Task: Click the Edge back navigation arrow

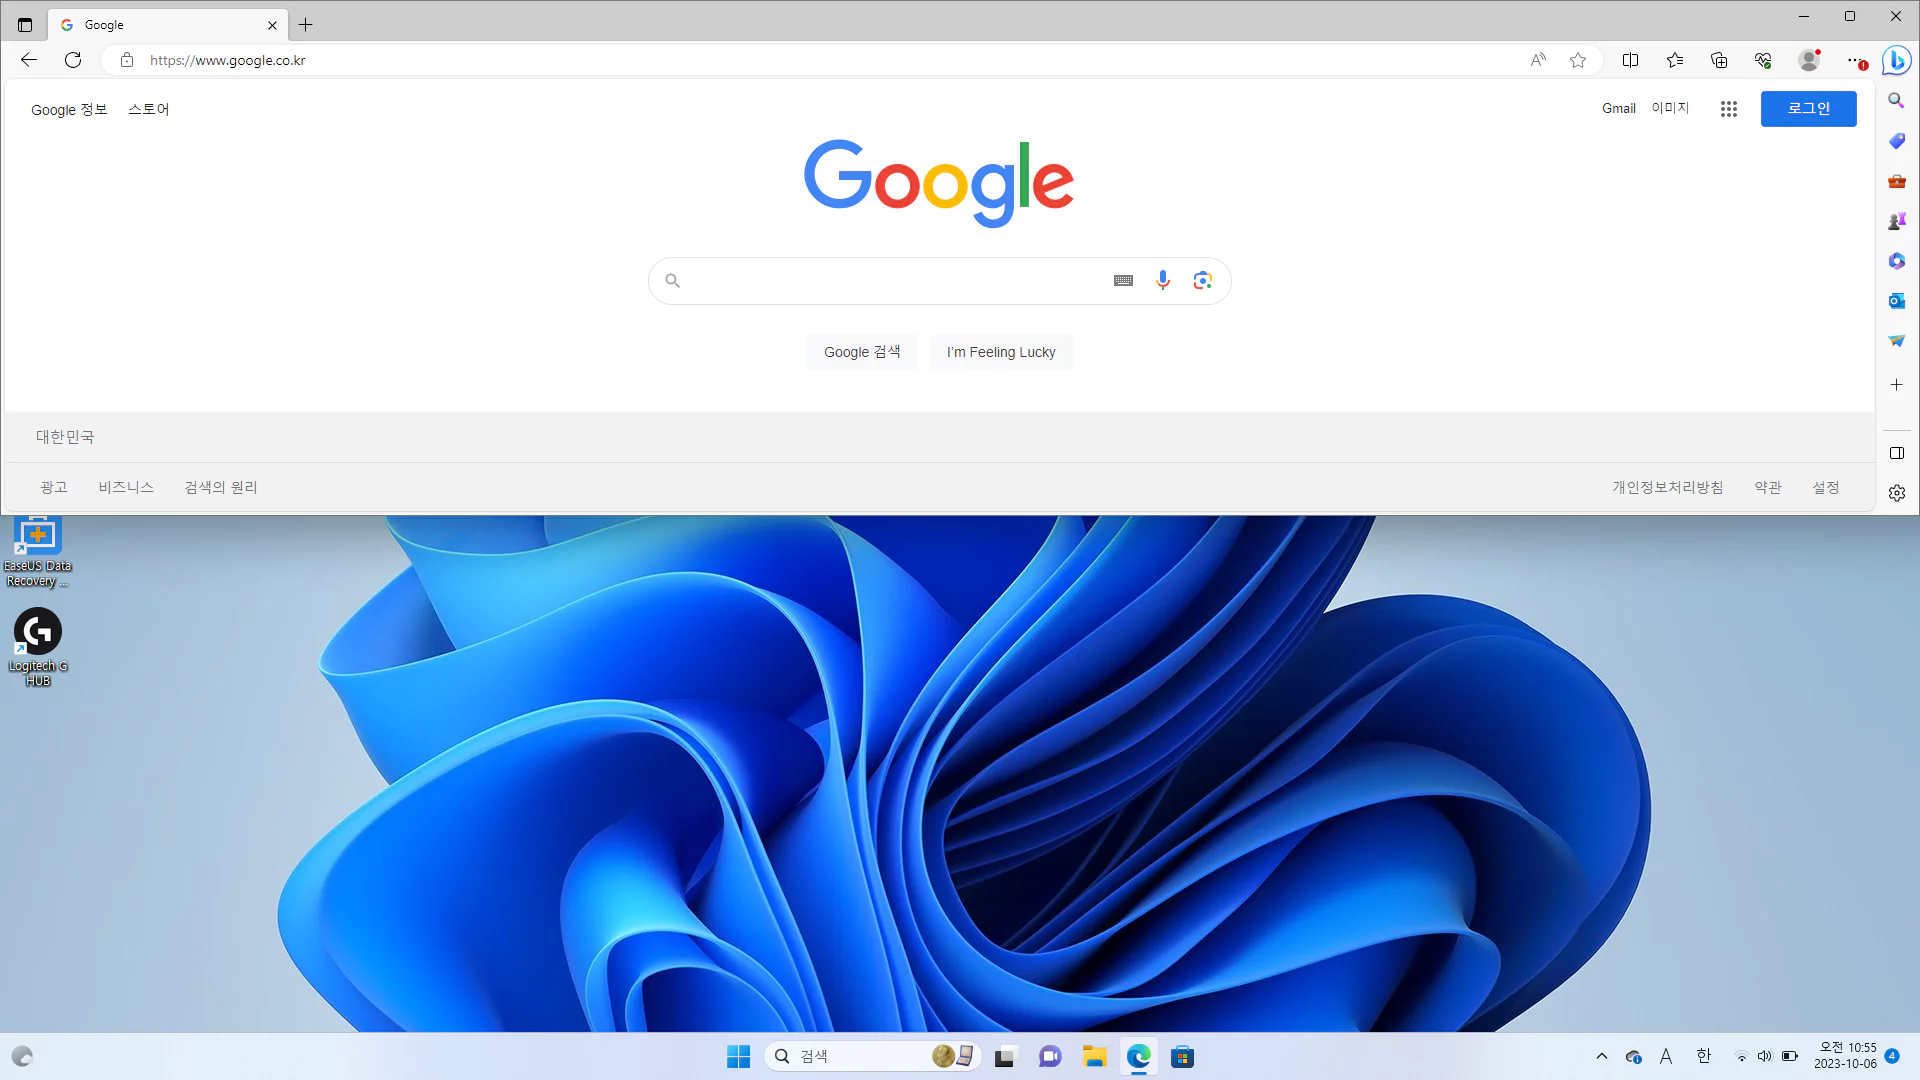Action: 29,60
